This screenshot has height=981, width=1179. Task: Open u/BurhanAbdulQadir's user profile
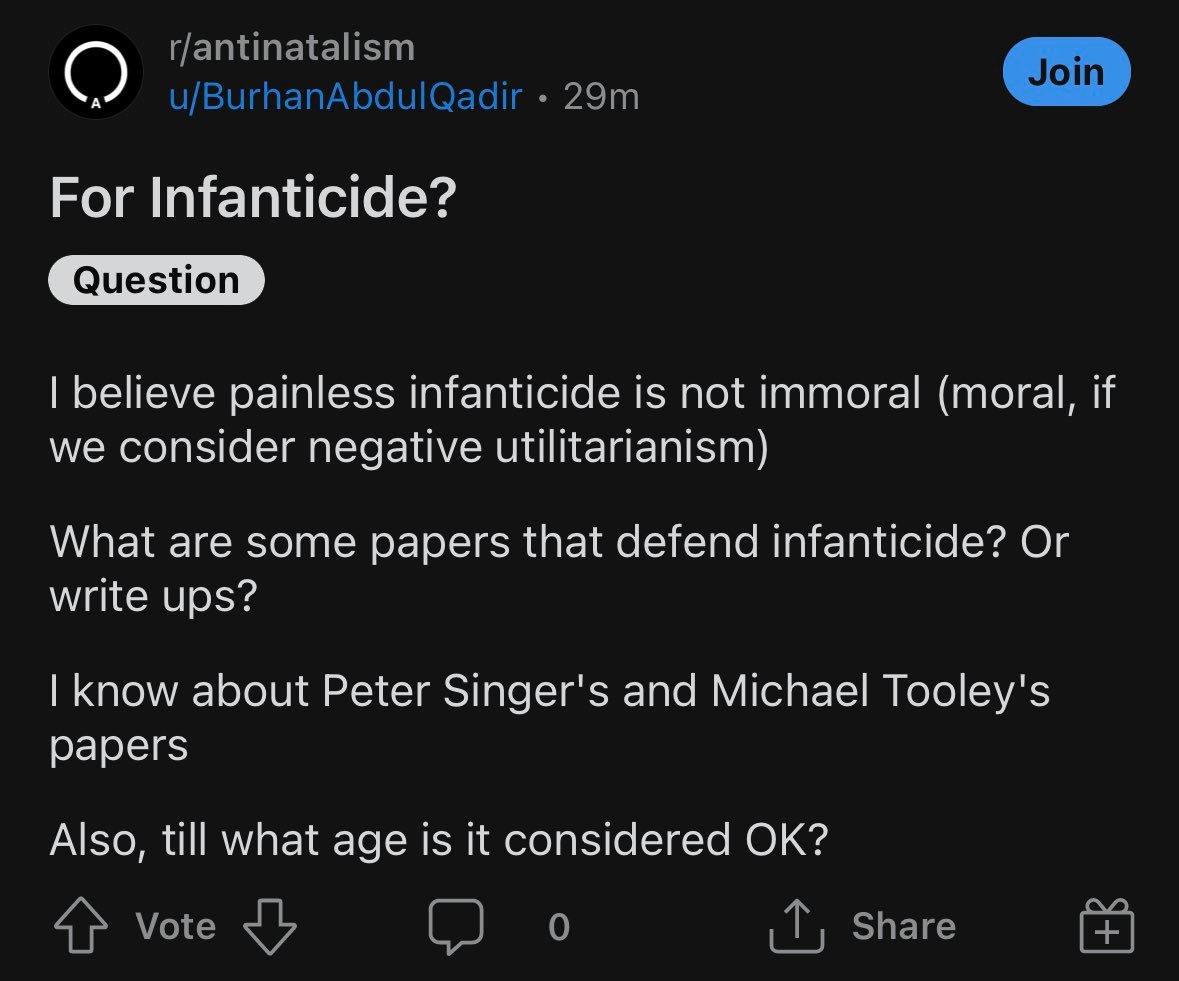tap(345, 97)
